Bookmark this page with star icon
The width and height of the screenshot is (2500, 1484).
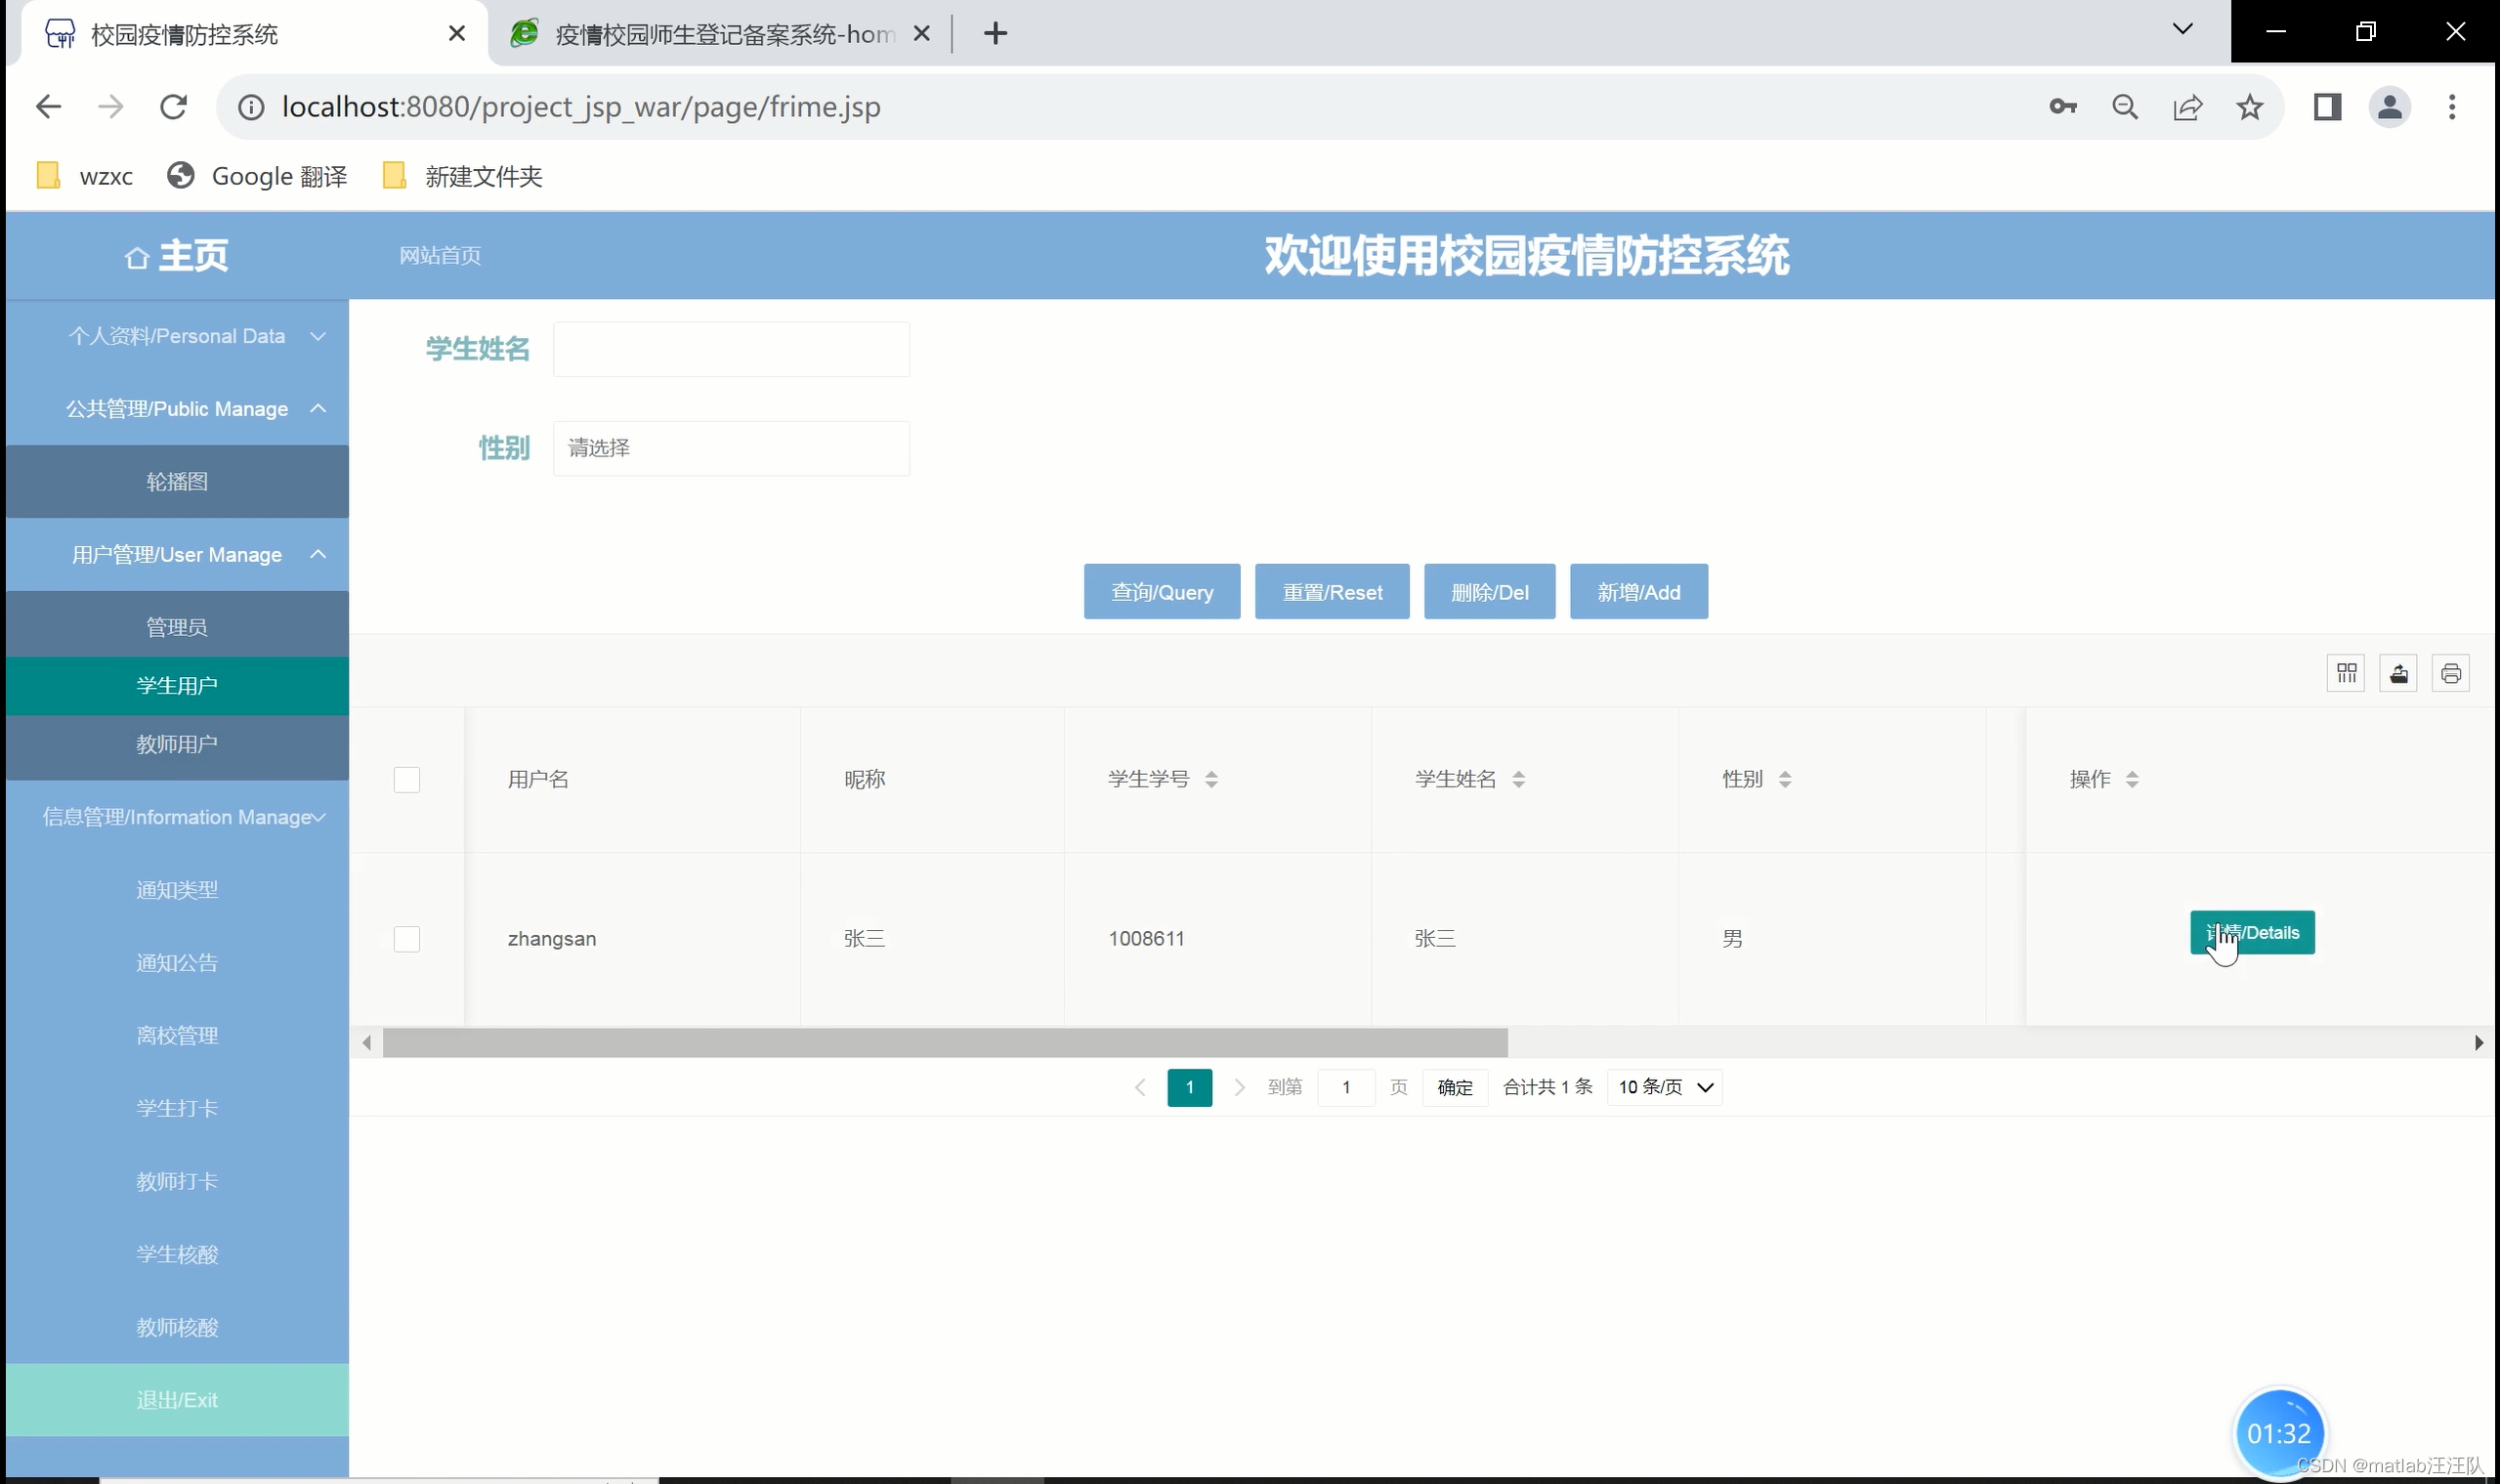pos(2250,107)
